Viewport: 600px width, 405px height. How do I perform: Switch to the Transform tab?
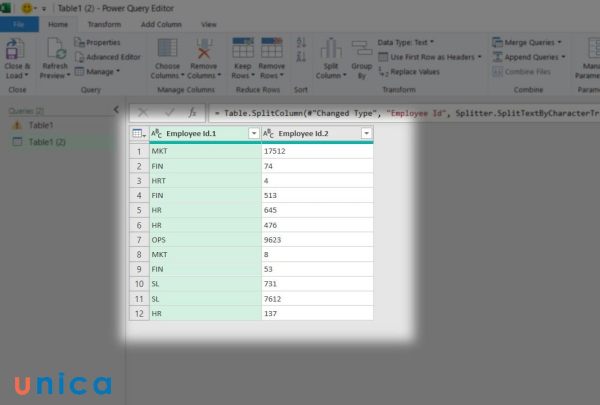coord(103,23)
